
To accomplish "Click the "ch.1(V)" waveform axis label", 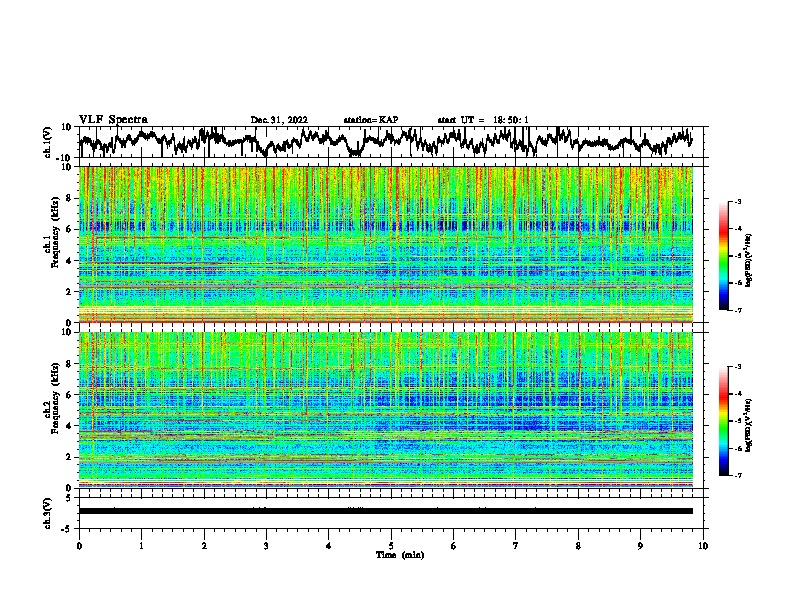I will tap(48, 142).
